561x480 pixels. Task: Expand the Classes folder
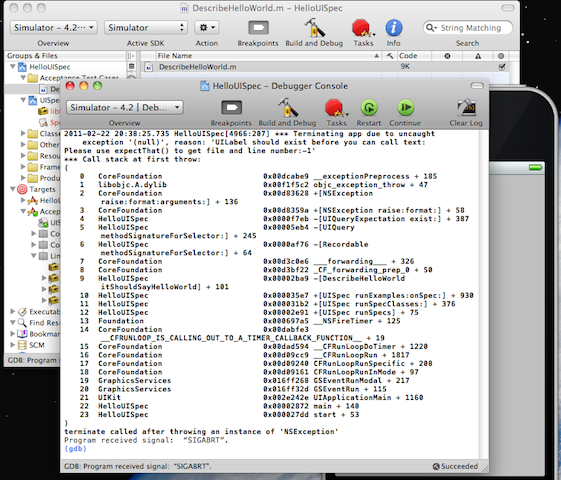click(23, 133)
